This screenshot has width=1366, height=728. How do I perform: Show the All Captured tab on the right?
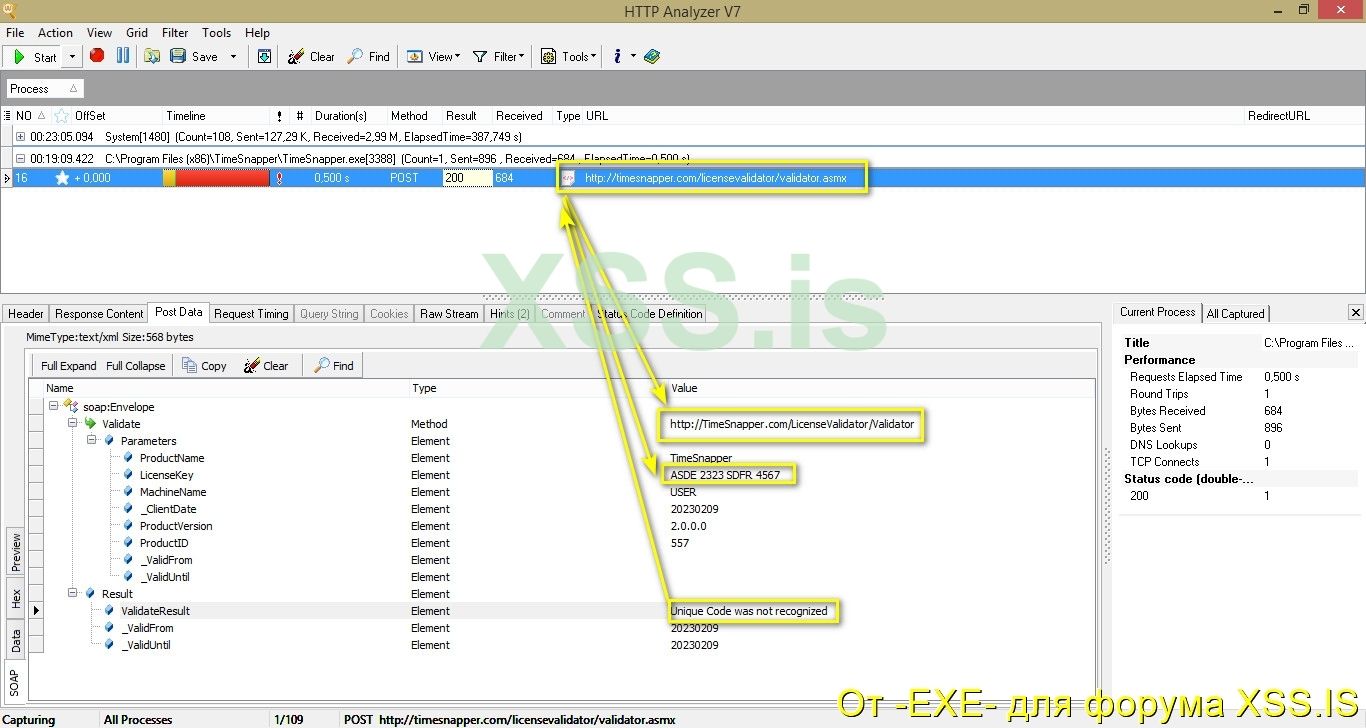(1236, 313)
